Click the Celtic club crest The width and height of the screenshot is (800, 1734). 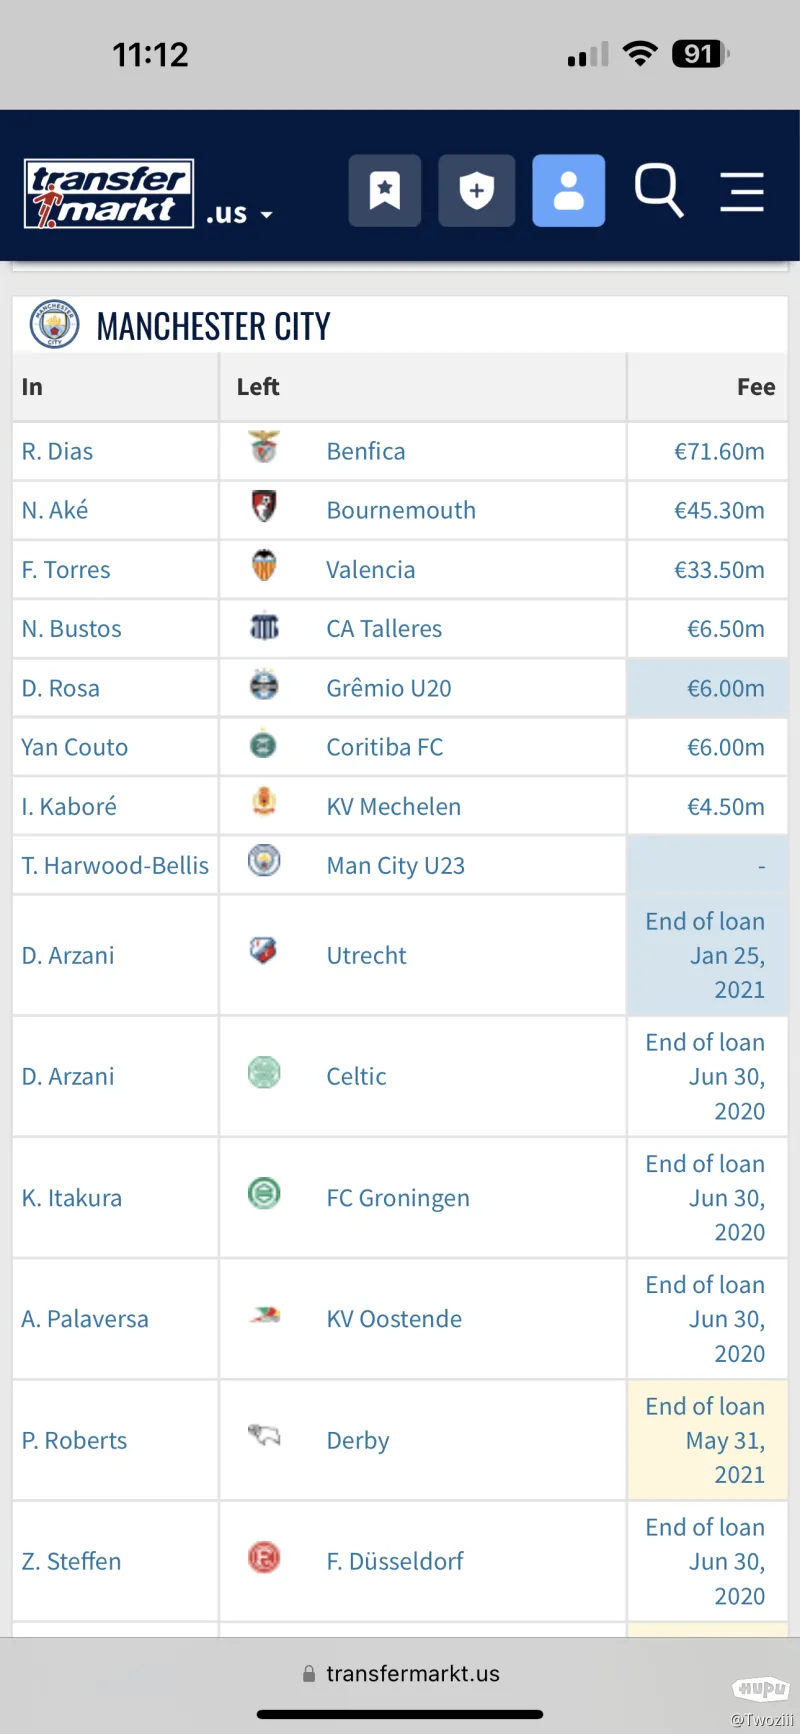click(264, 1073)
